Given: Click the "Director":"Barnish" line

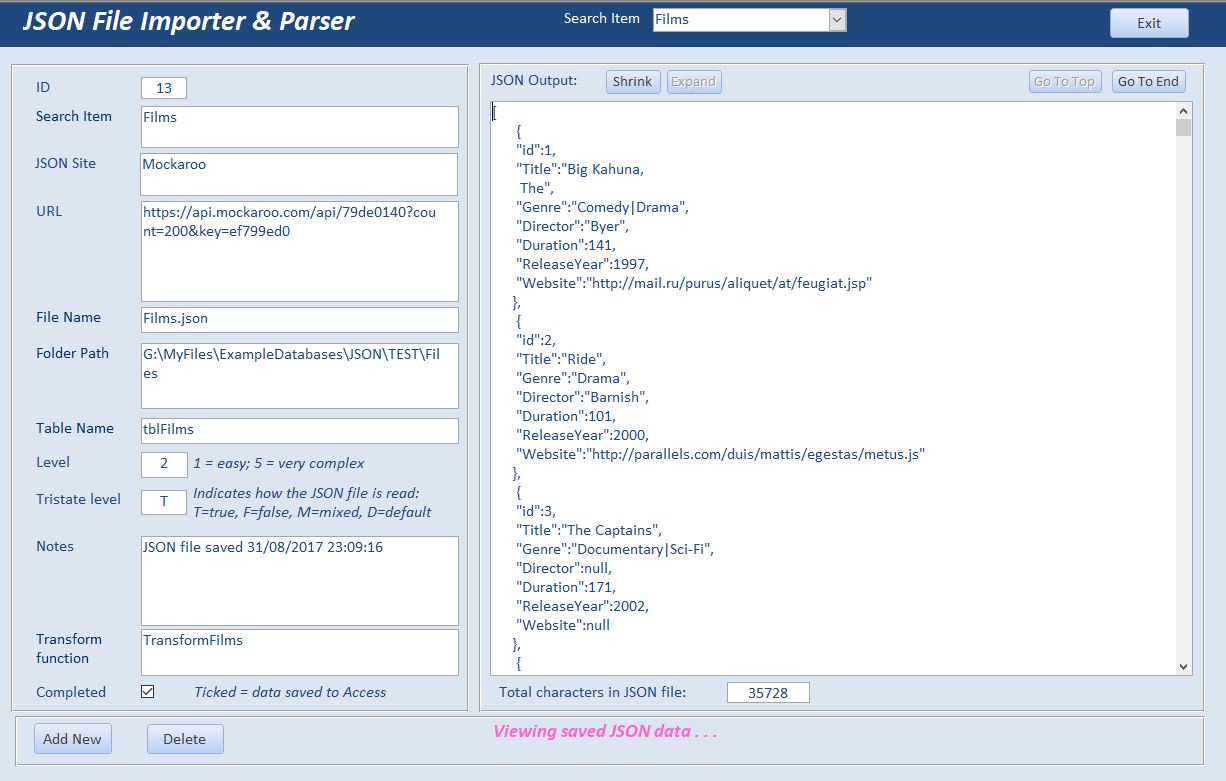Looking at the screenshot, I should [582, 397].
